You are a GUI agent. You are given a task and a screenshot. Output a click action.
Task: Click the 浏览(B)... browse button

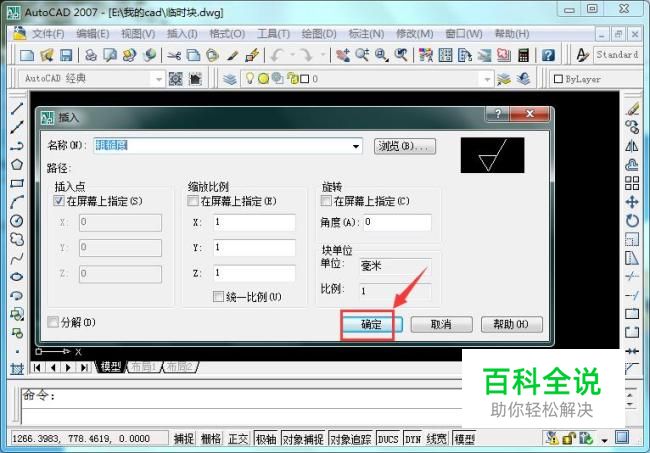point(405,146)
